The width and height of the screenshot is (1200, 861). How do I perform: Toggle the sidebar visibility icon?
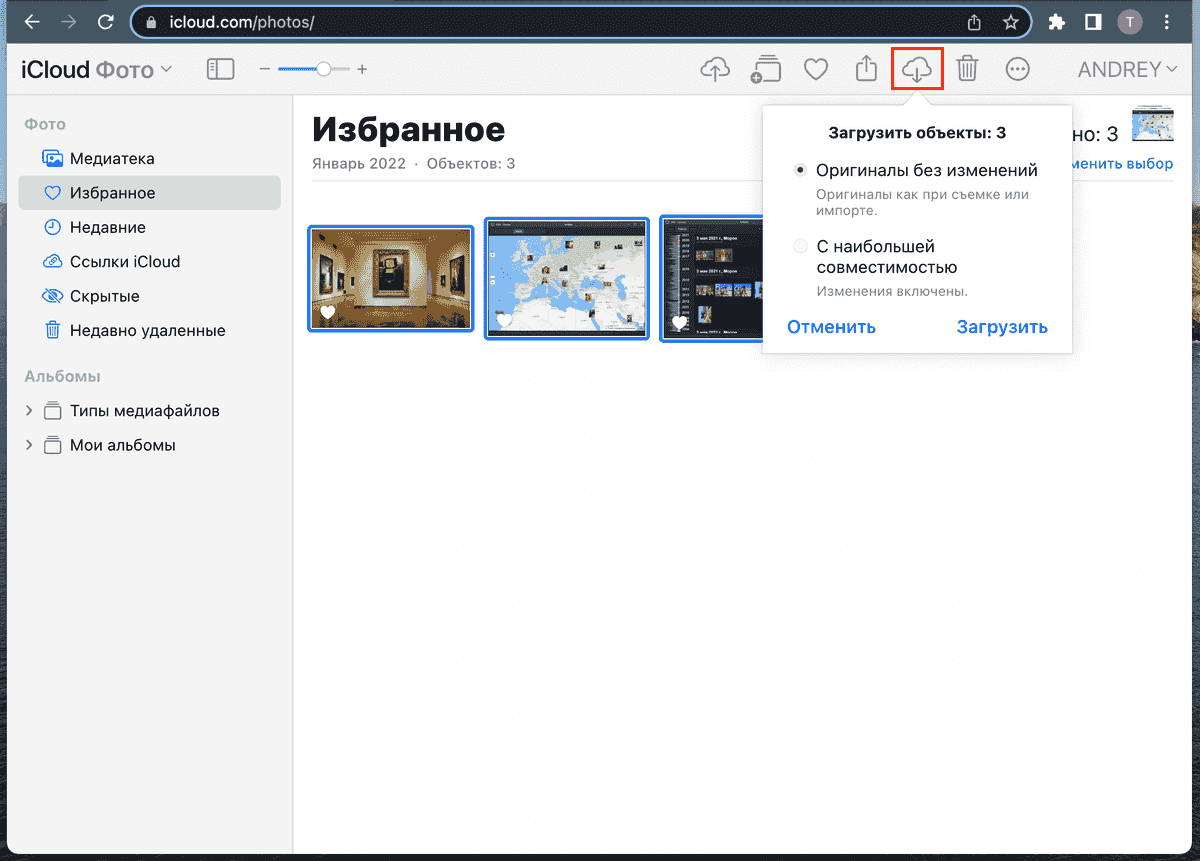tap(220, 69)
